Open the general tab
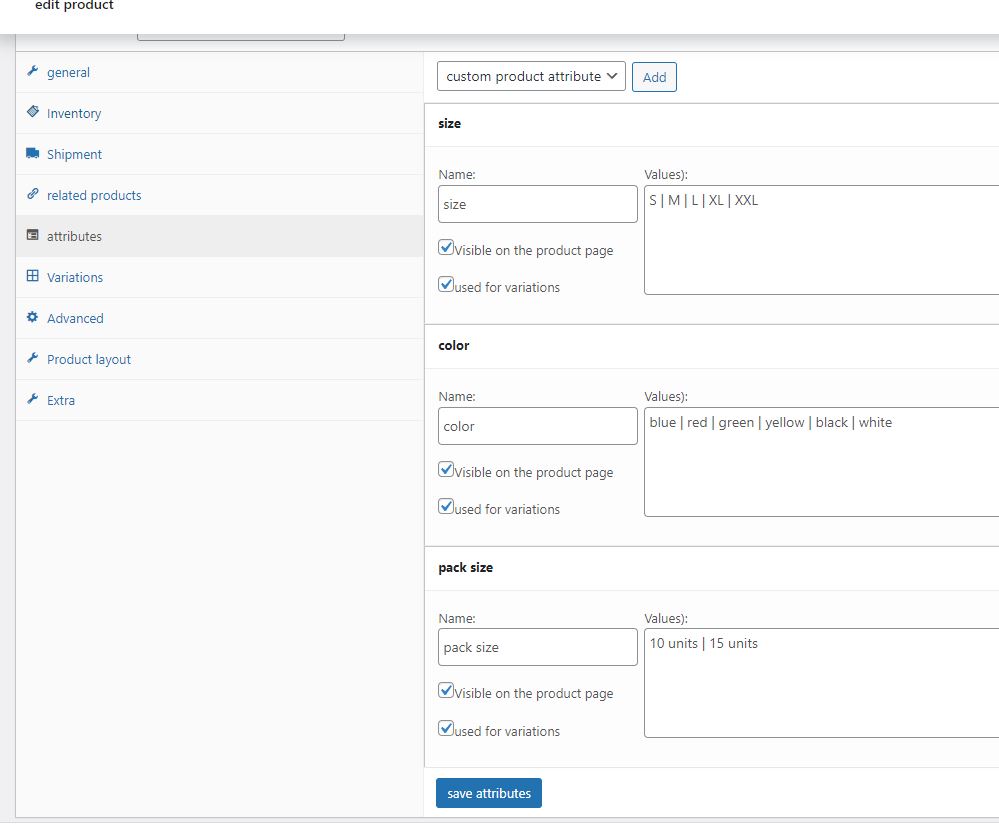 tap(219, 72)
